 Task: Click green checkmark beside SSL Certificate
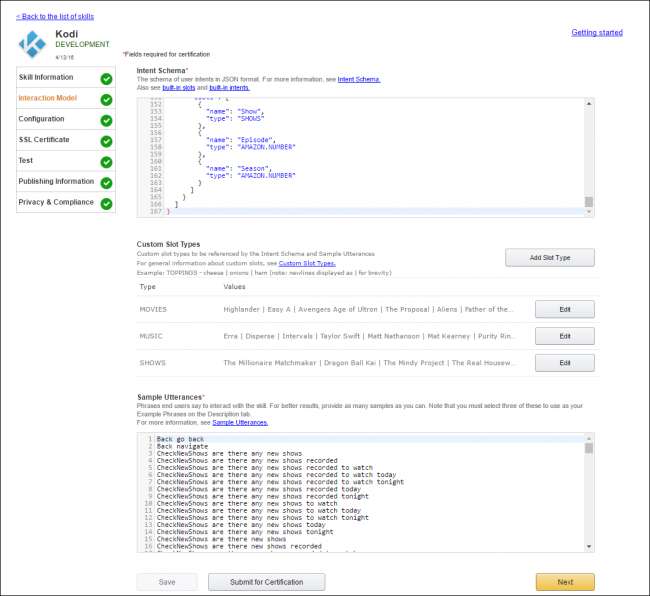point(106,140)
